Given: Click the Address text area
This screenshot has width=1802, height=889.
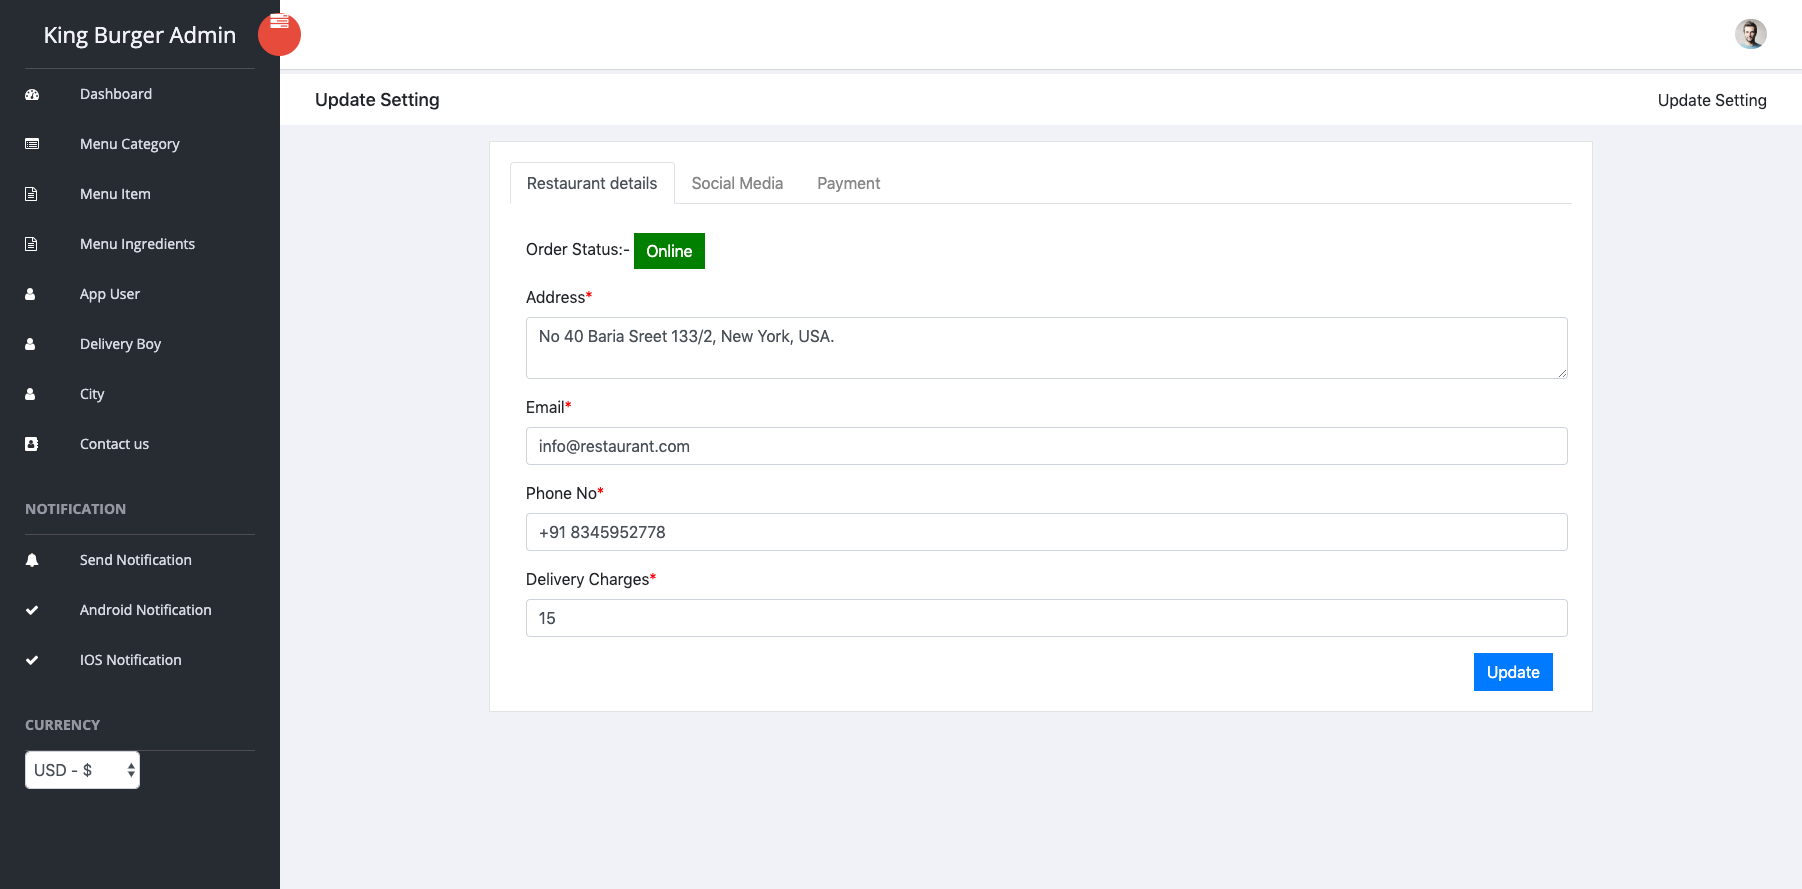Looking at the screenshot, I should click(1046, 348).
